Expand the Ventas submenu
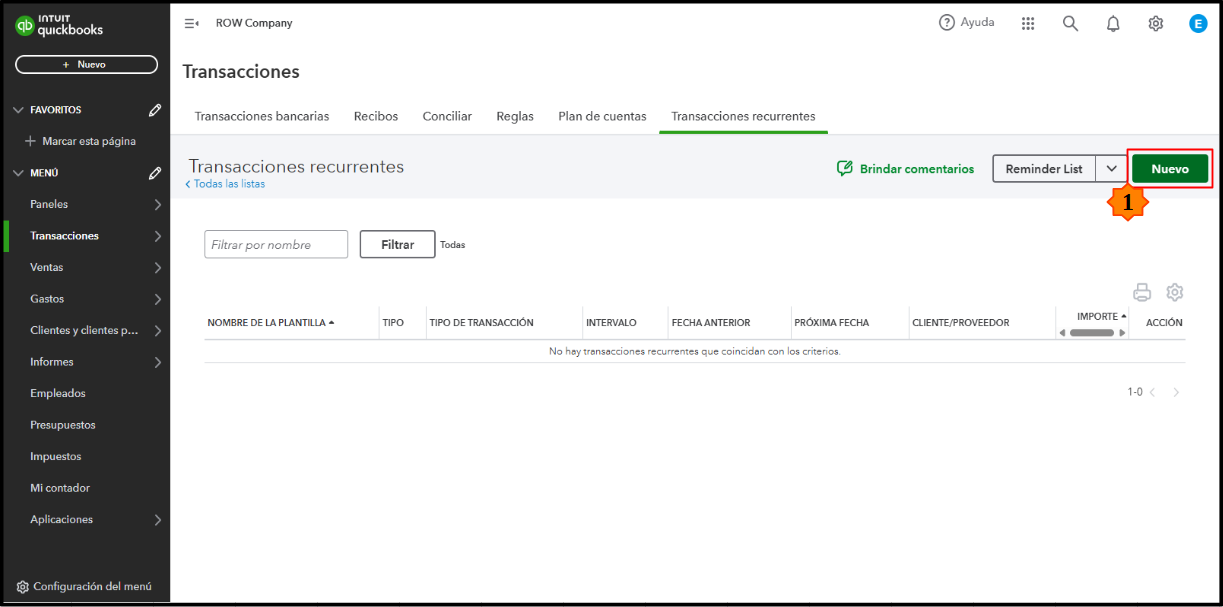The height and width of the screenshot is (607, 1223). (157, 267)
